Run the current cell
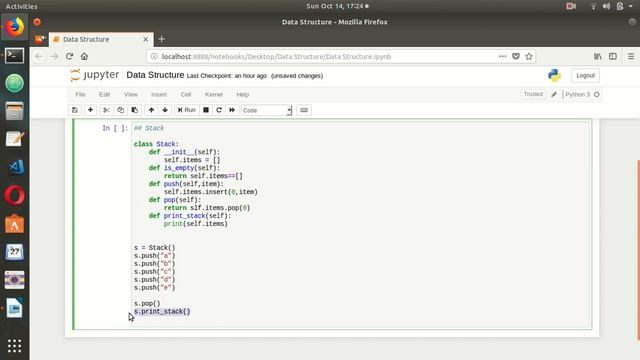 point(187,110)
